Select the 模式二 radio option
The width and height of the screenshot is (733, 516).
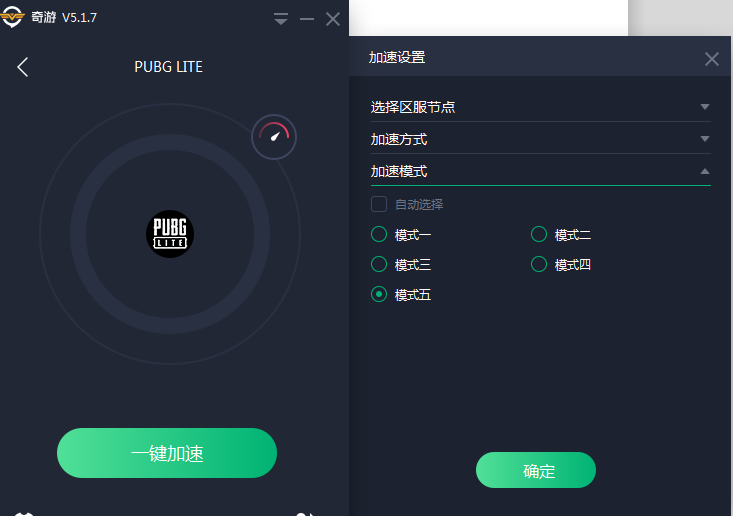tap(539, 234)
